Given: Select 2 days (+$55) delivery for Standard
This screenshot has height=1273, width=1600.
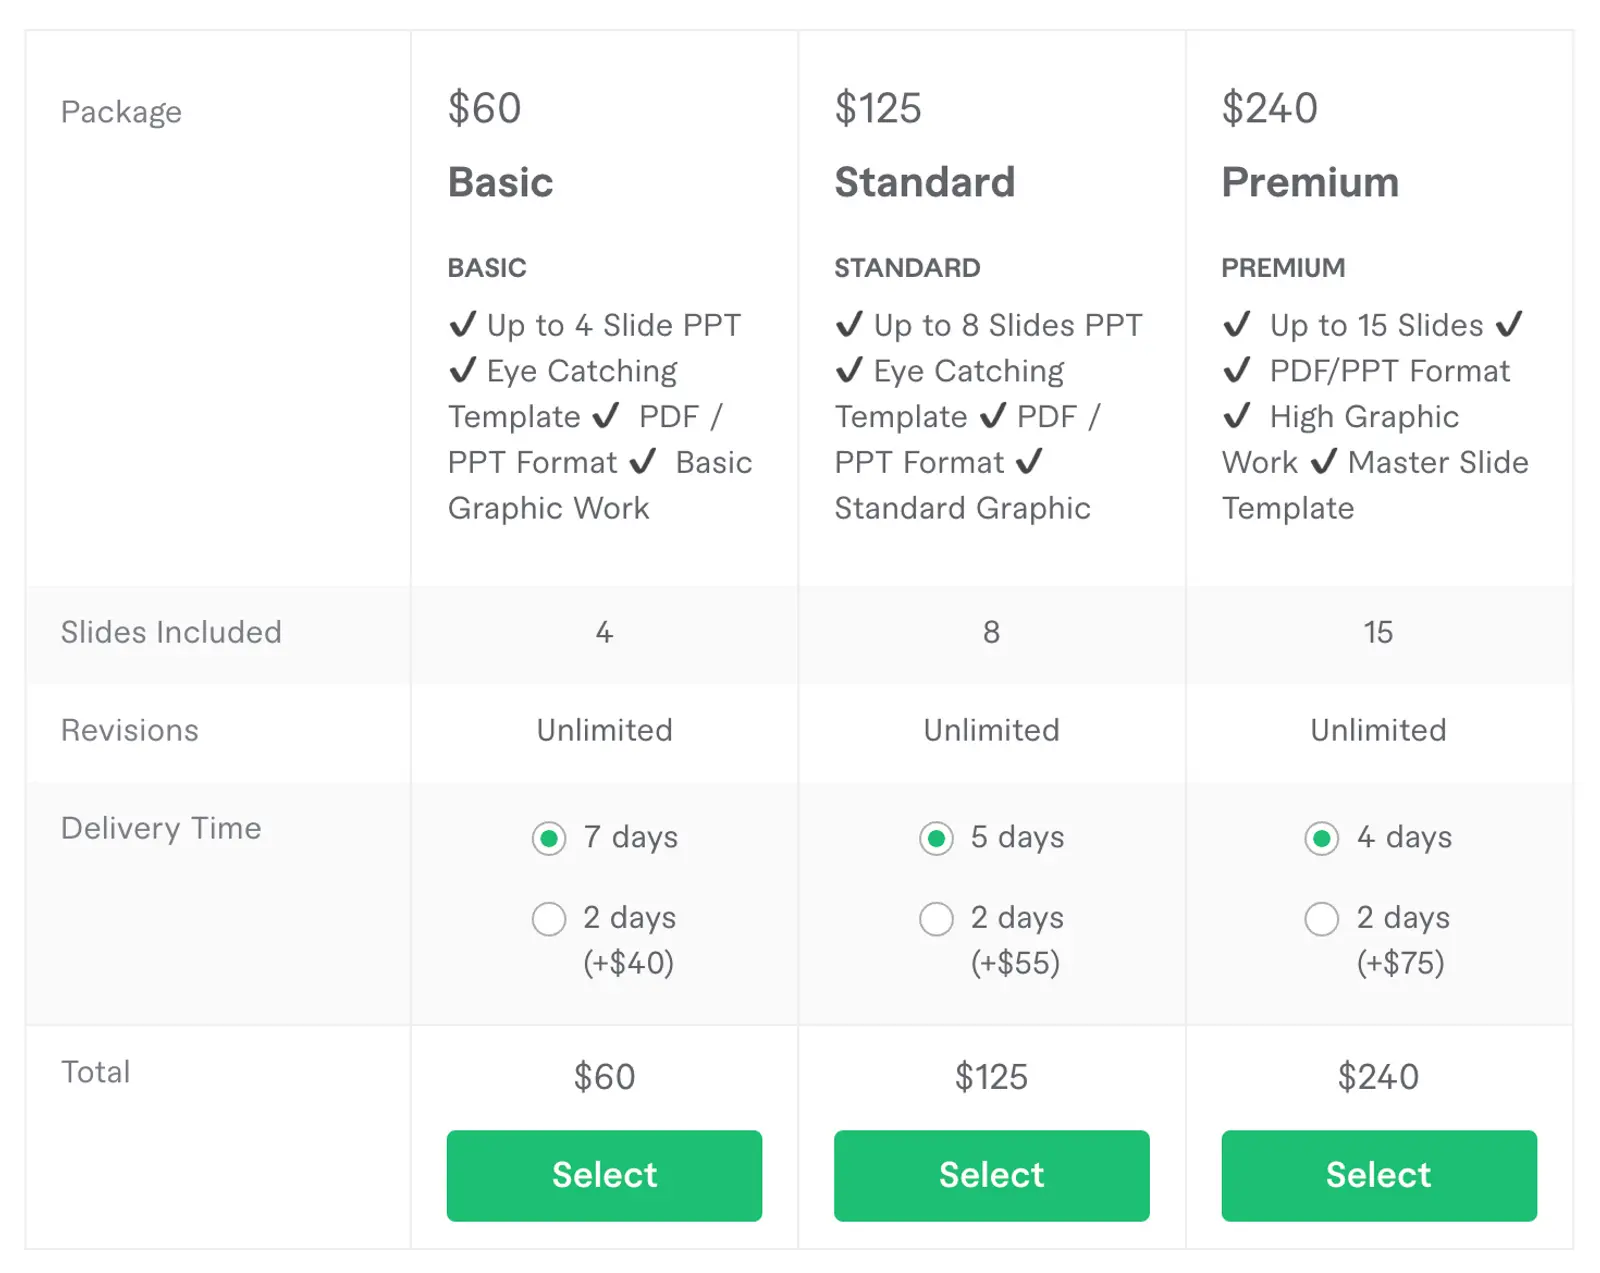Looking at the screenshot, I should (936, 918).
